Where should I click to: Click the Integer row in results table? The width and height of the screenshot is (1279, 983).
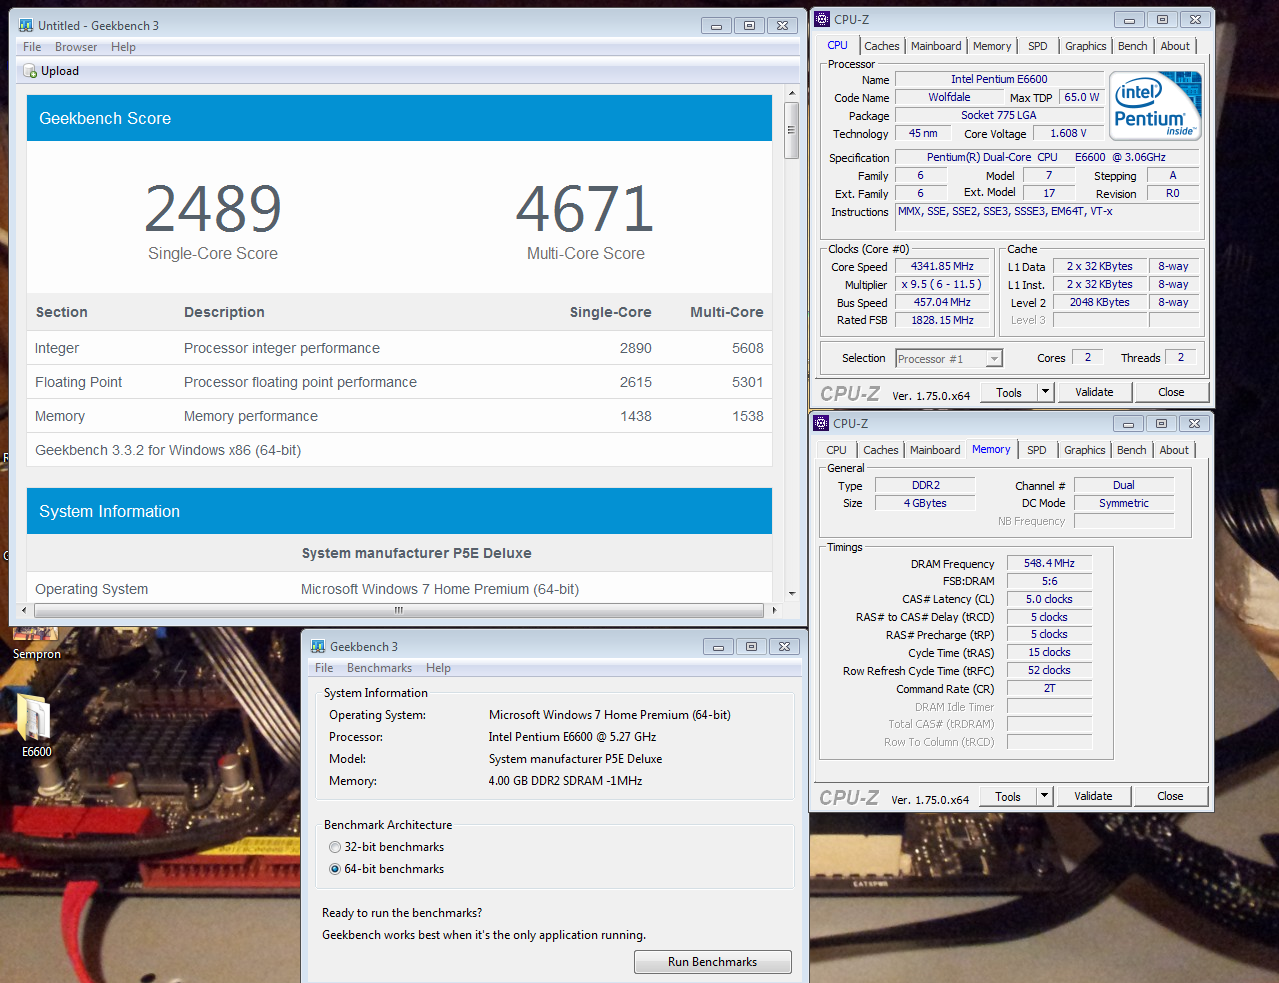tap(399, 348)
